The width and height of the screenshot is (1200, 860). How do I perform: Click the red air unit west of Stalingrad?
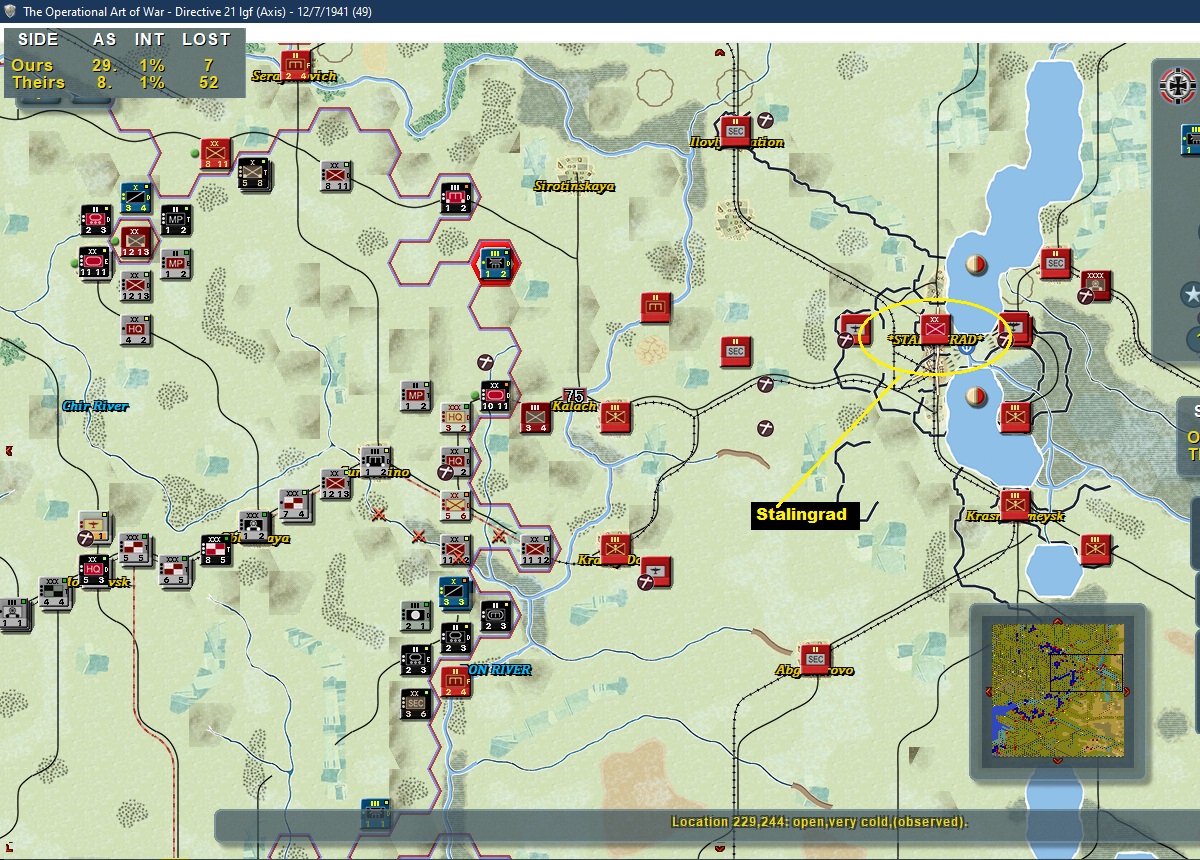coord(856,328)
